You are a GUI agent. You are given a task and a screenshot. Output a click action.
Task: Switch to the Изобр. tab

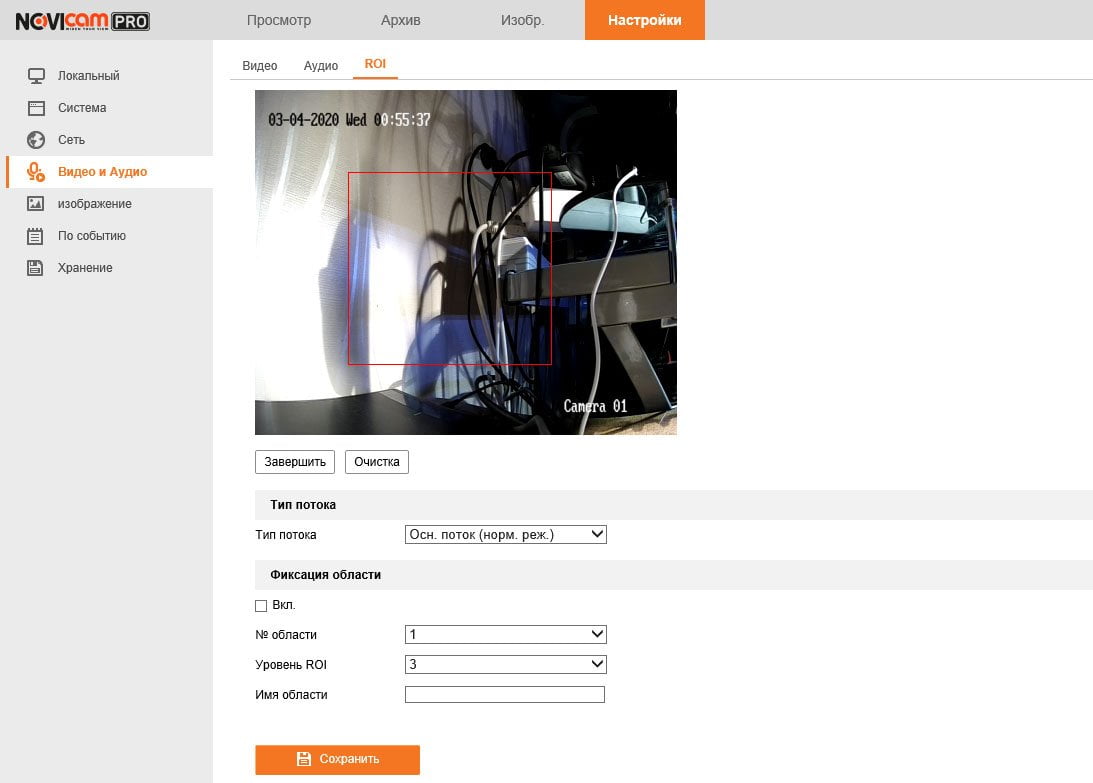522,20
